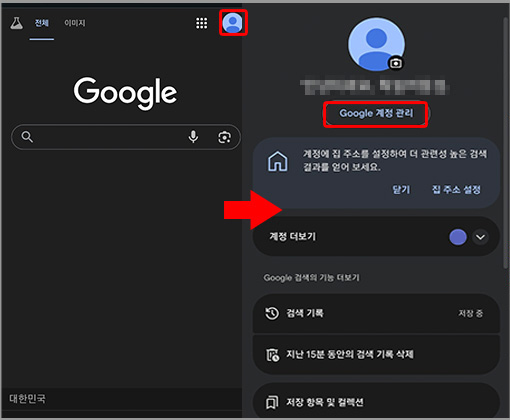Click the large account profile picture
Viewport: 510px width, 420px height.
376,44
